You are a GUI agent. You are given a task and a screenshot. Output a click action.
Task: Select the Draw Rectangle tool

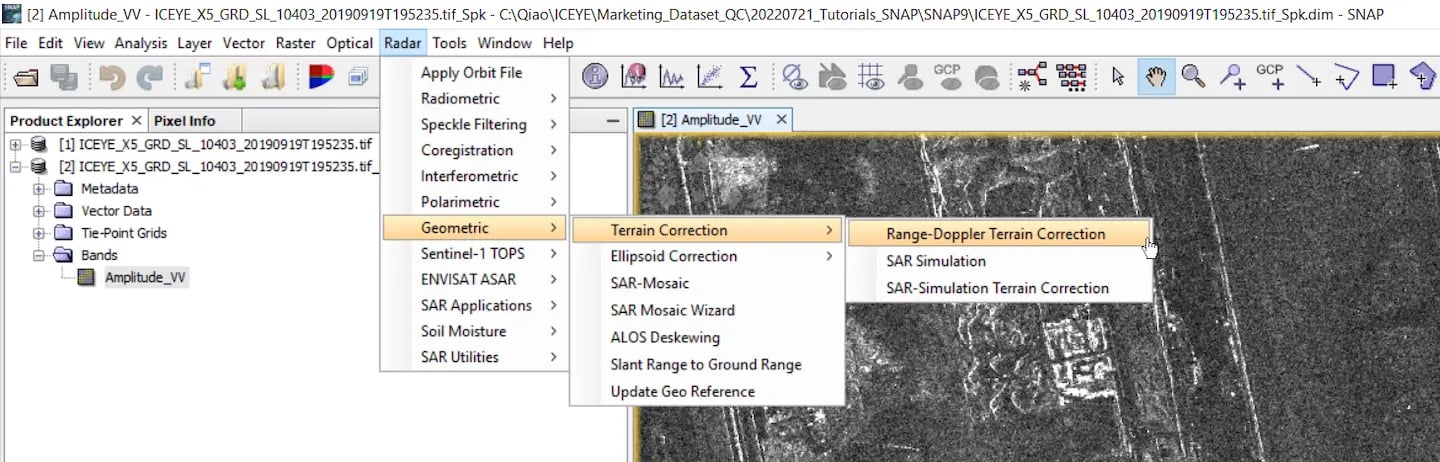(1385, 77)
